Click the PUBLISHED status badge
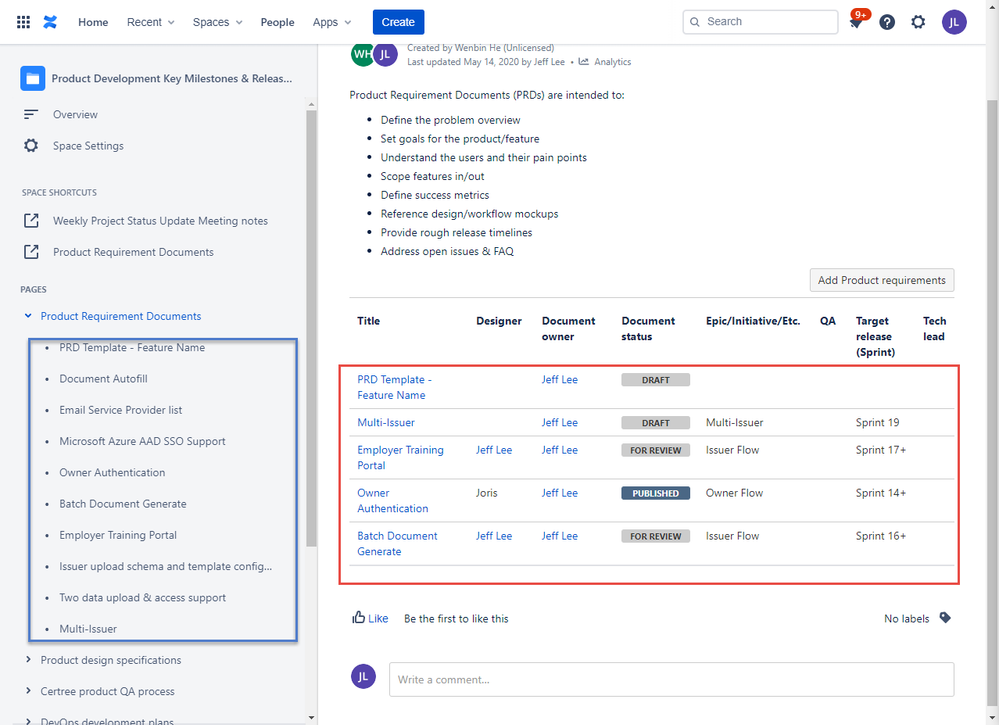This screenshot has height=725, width=999. pyautogui.click(x=656, y=493)
